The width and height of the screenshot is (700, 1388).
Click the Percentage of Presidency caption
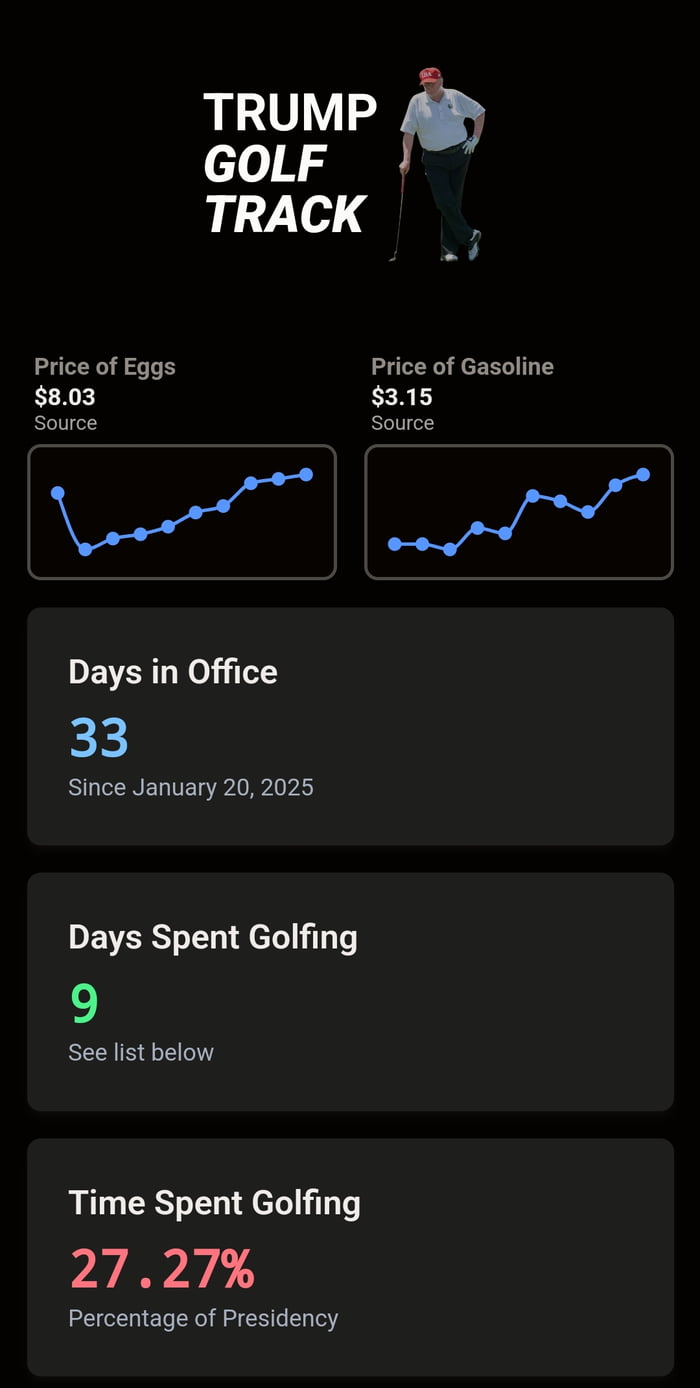(x=203, y=1318)
